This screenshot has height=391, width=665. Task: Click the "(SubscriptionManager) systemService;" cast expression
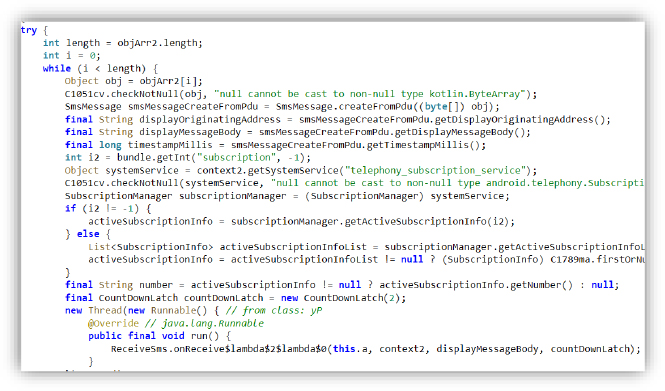pos(407,196)
